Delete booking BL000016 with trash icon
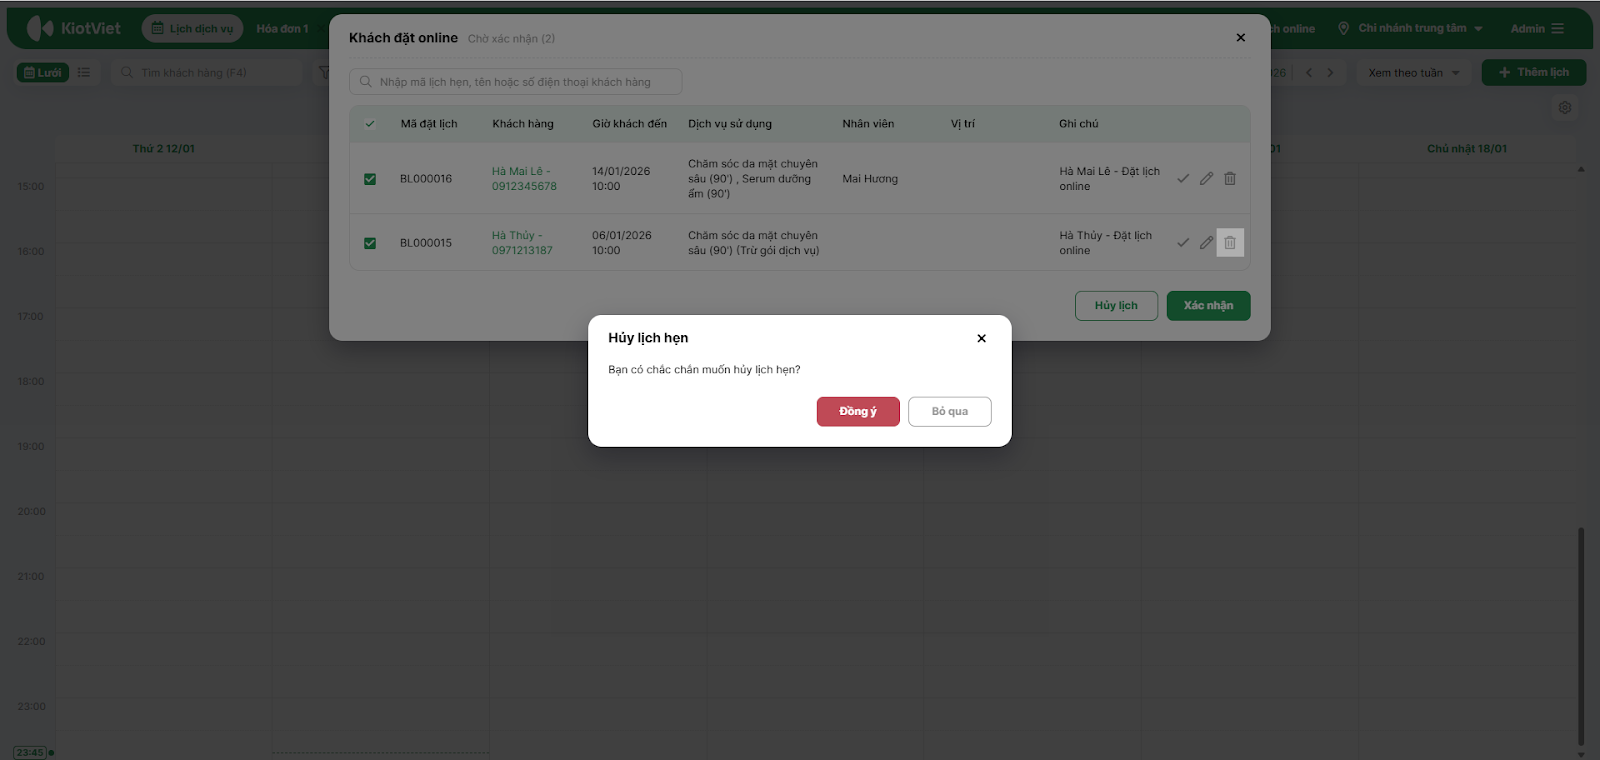This screenshot has width=1600, height=760. point(1230,179)
